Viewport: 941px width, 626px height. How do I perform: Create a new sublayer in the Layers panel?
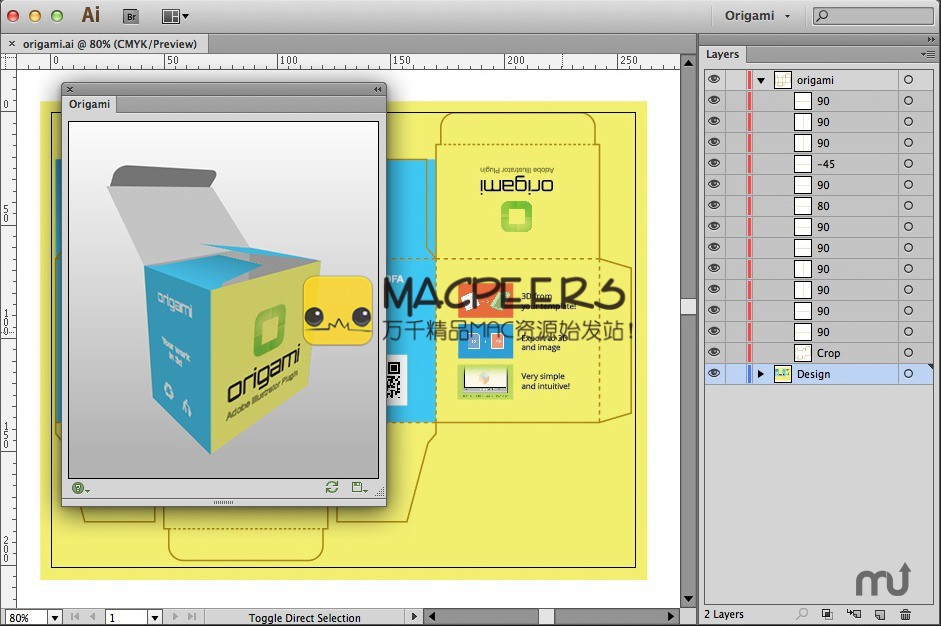click(853, 614)
